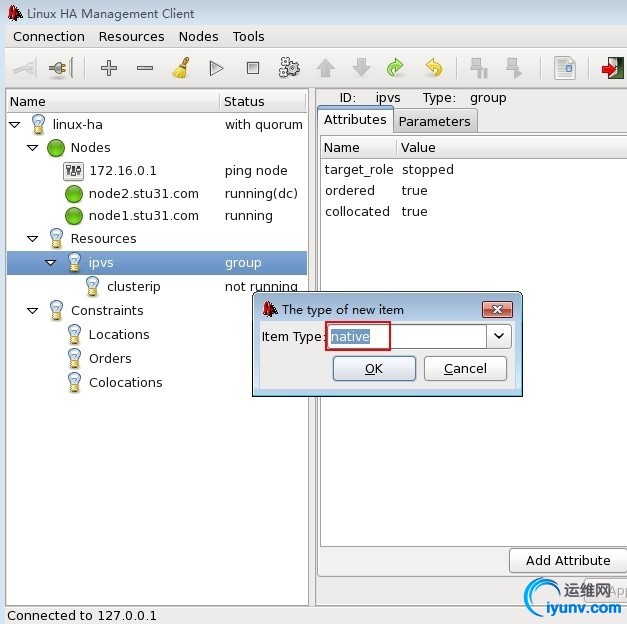This screenshot has width=627, height=624.
Task: Stop the resource with square icon
Action: pyautogui.click(x=253, y=68)
